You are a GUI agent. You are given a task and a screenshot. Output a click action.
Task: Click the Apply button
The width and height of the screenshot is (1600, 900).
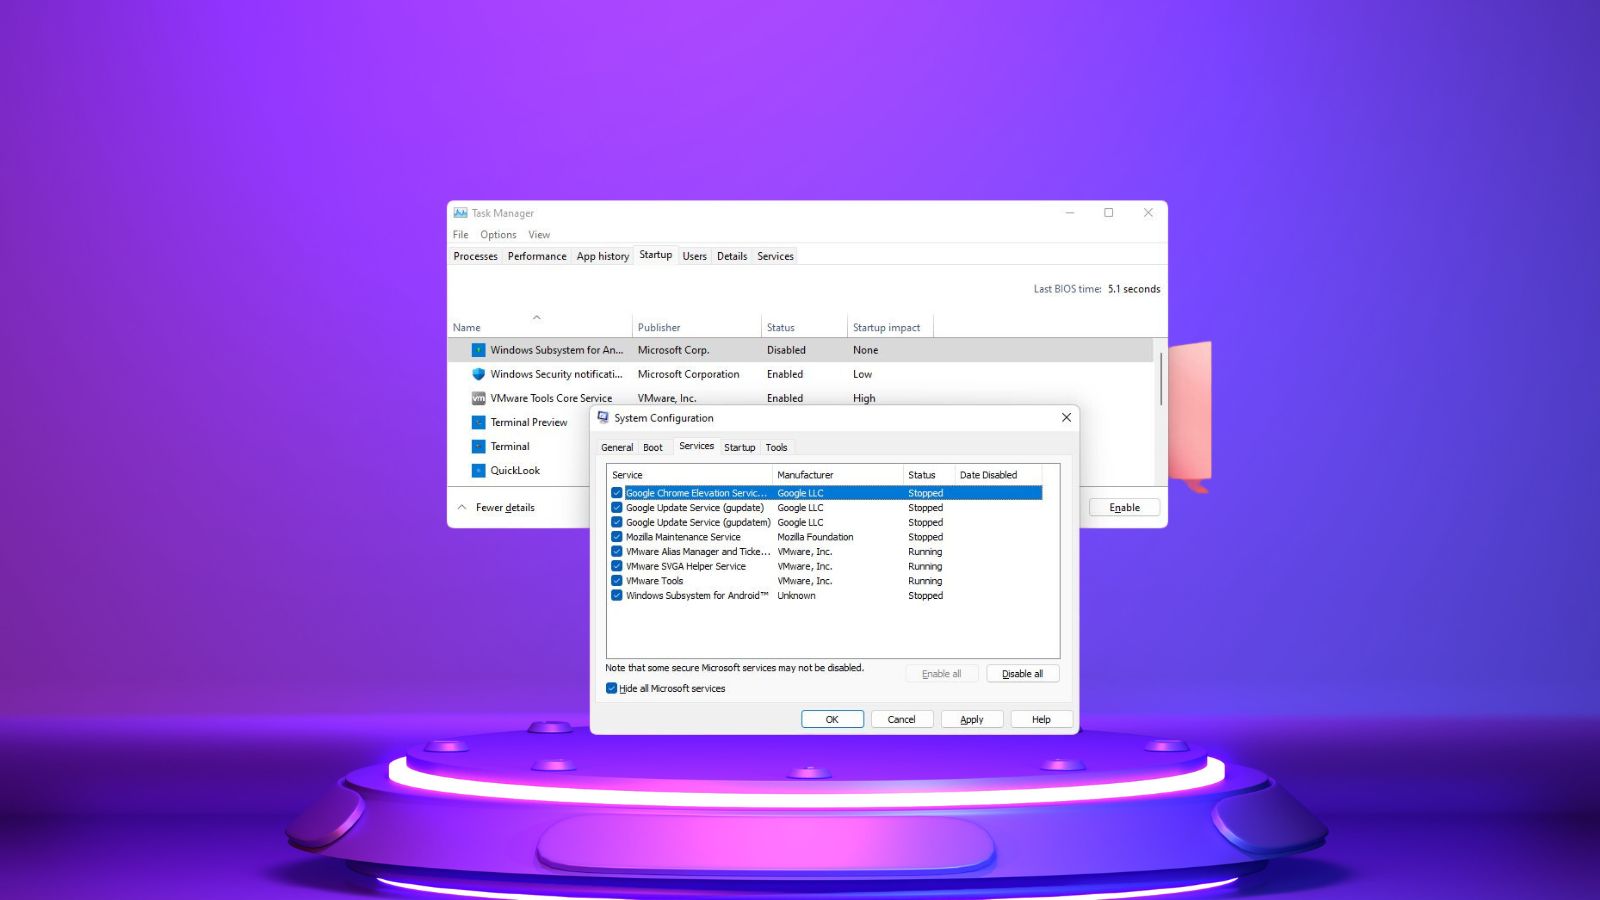971,719
